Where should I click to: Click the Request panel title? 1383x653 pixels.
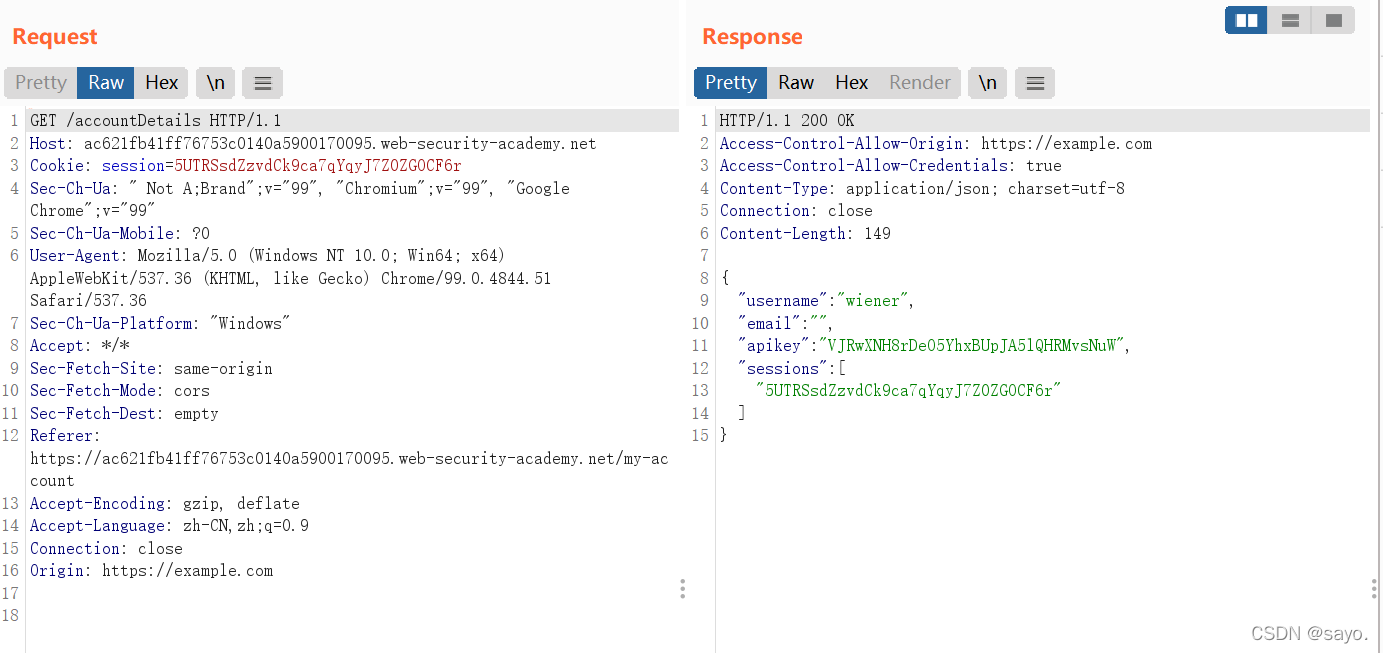(x=55, y=37)
